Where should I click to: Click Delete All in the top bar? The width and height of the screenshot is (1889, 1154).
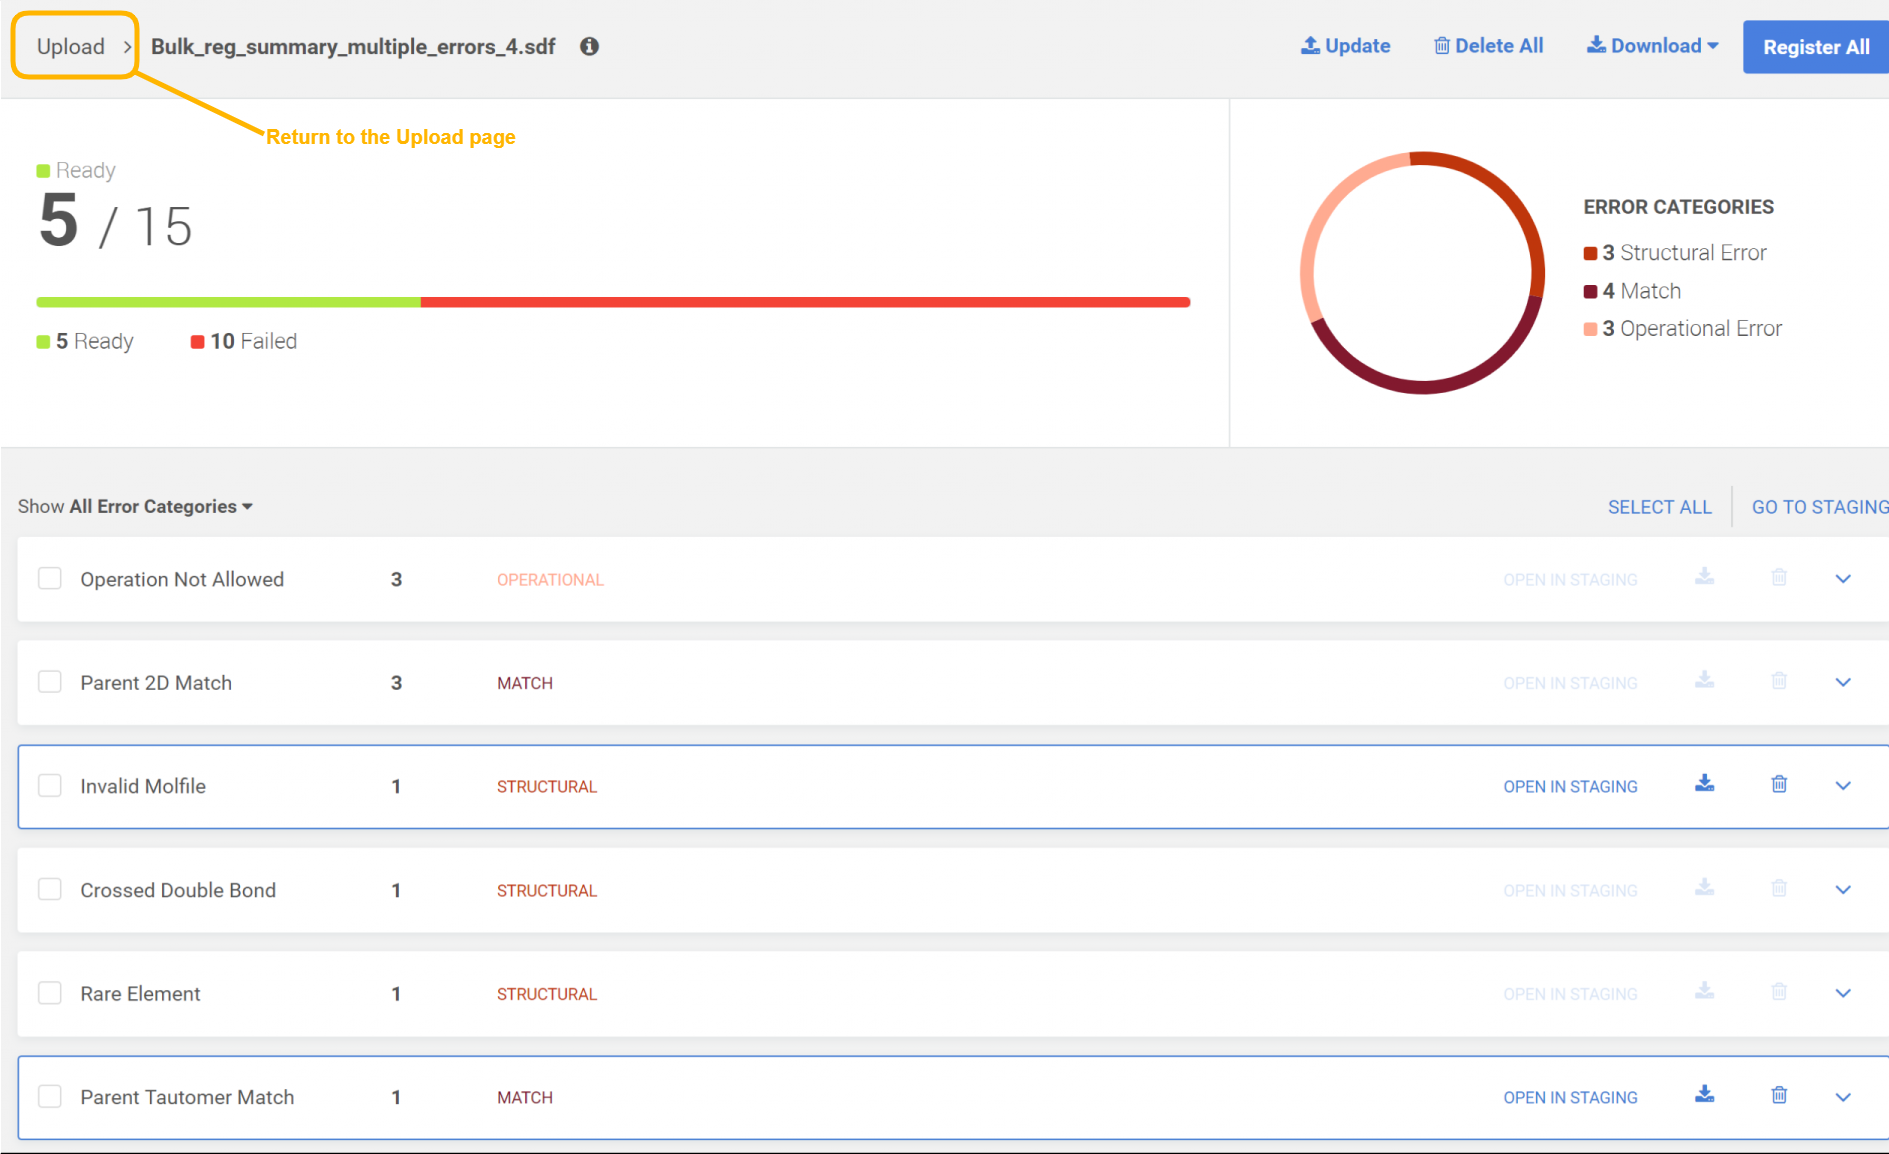1488,46
